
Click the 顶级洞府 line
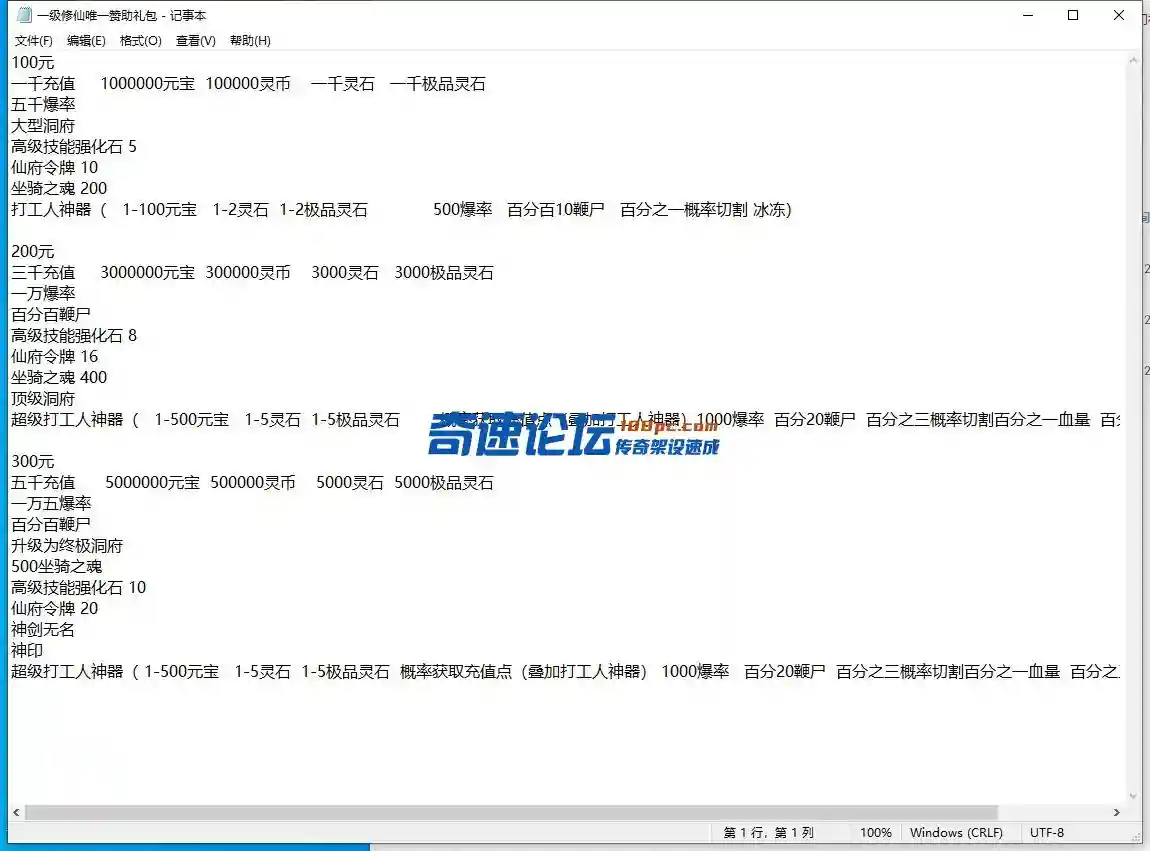tap(43, 398)
